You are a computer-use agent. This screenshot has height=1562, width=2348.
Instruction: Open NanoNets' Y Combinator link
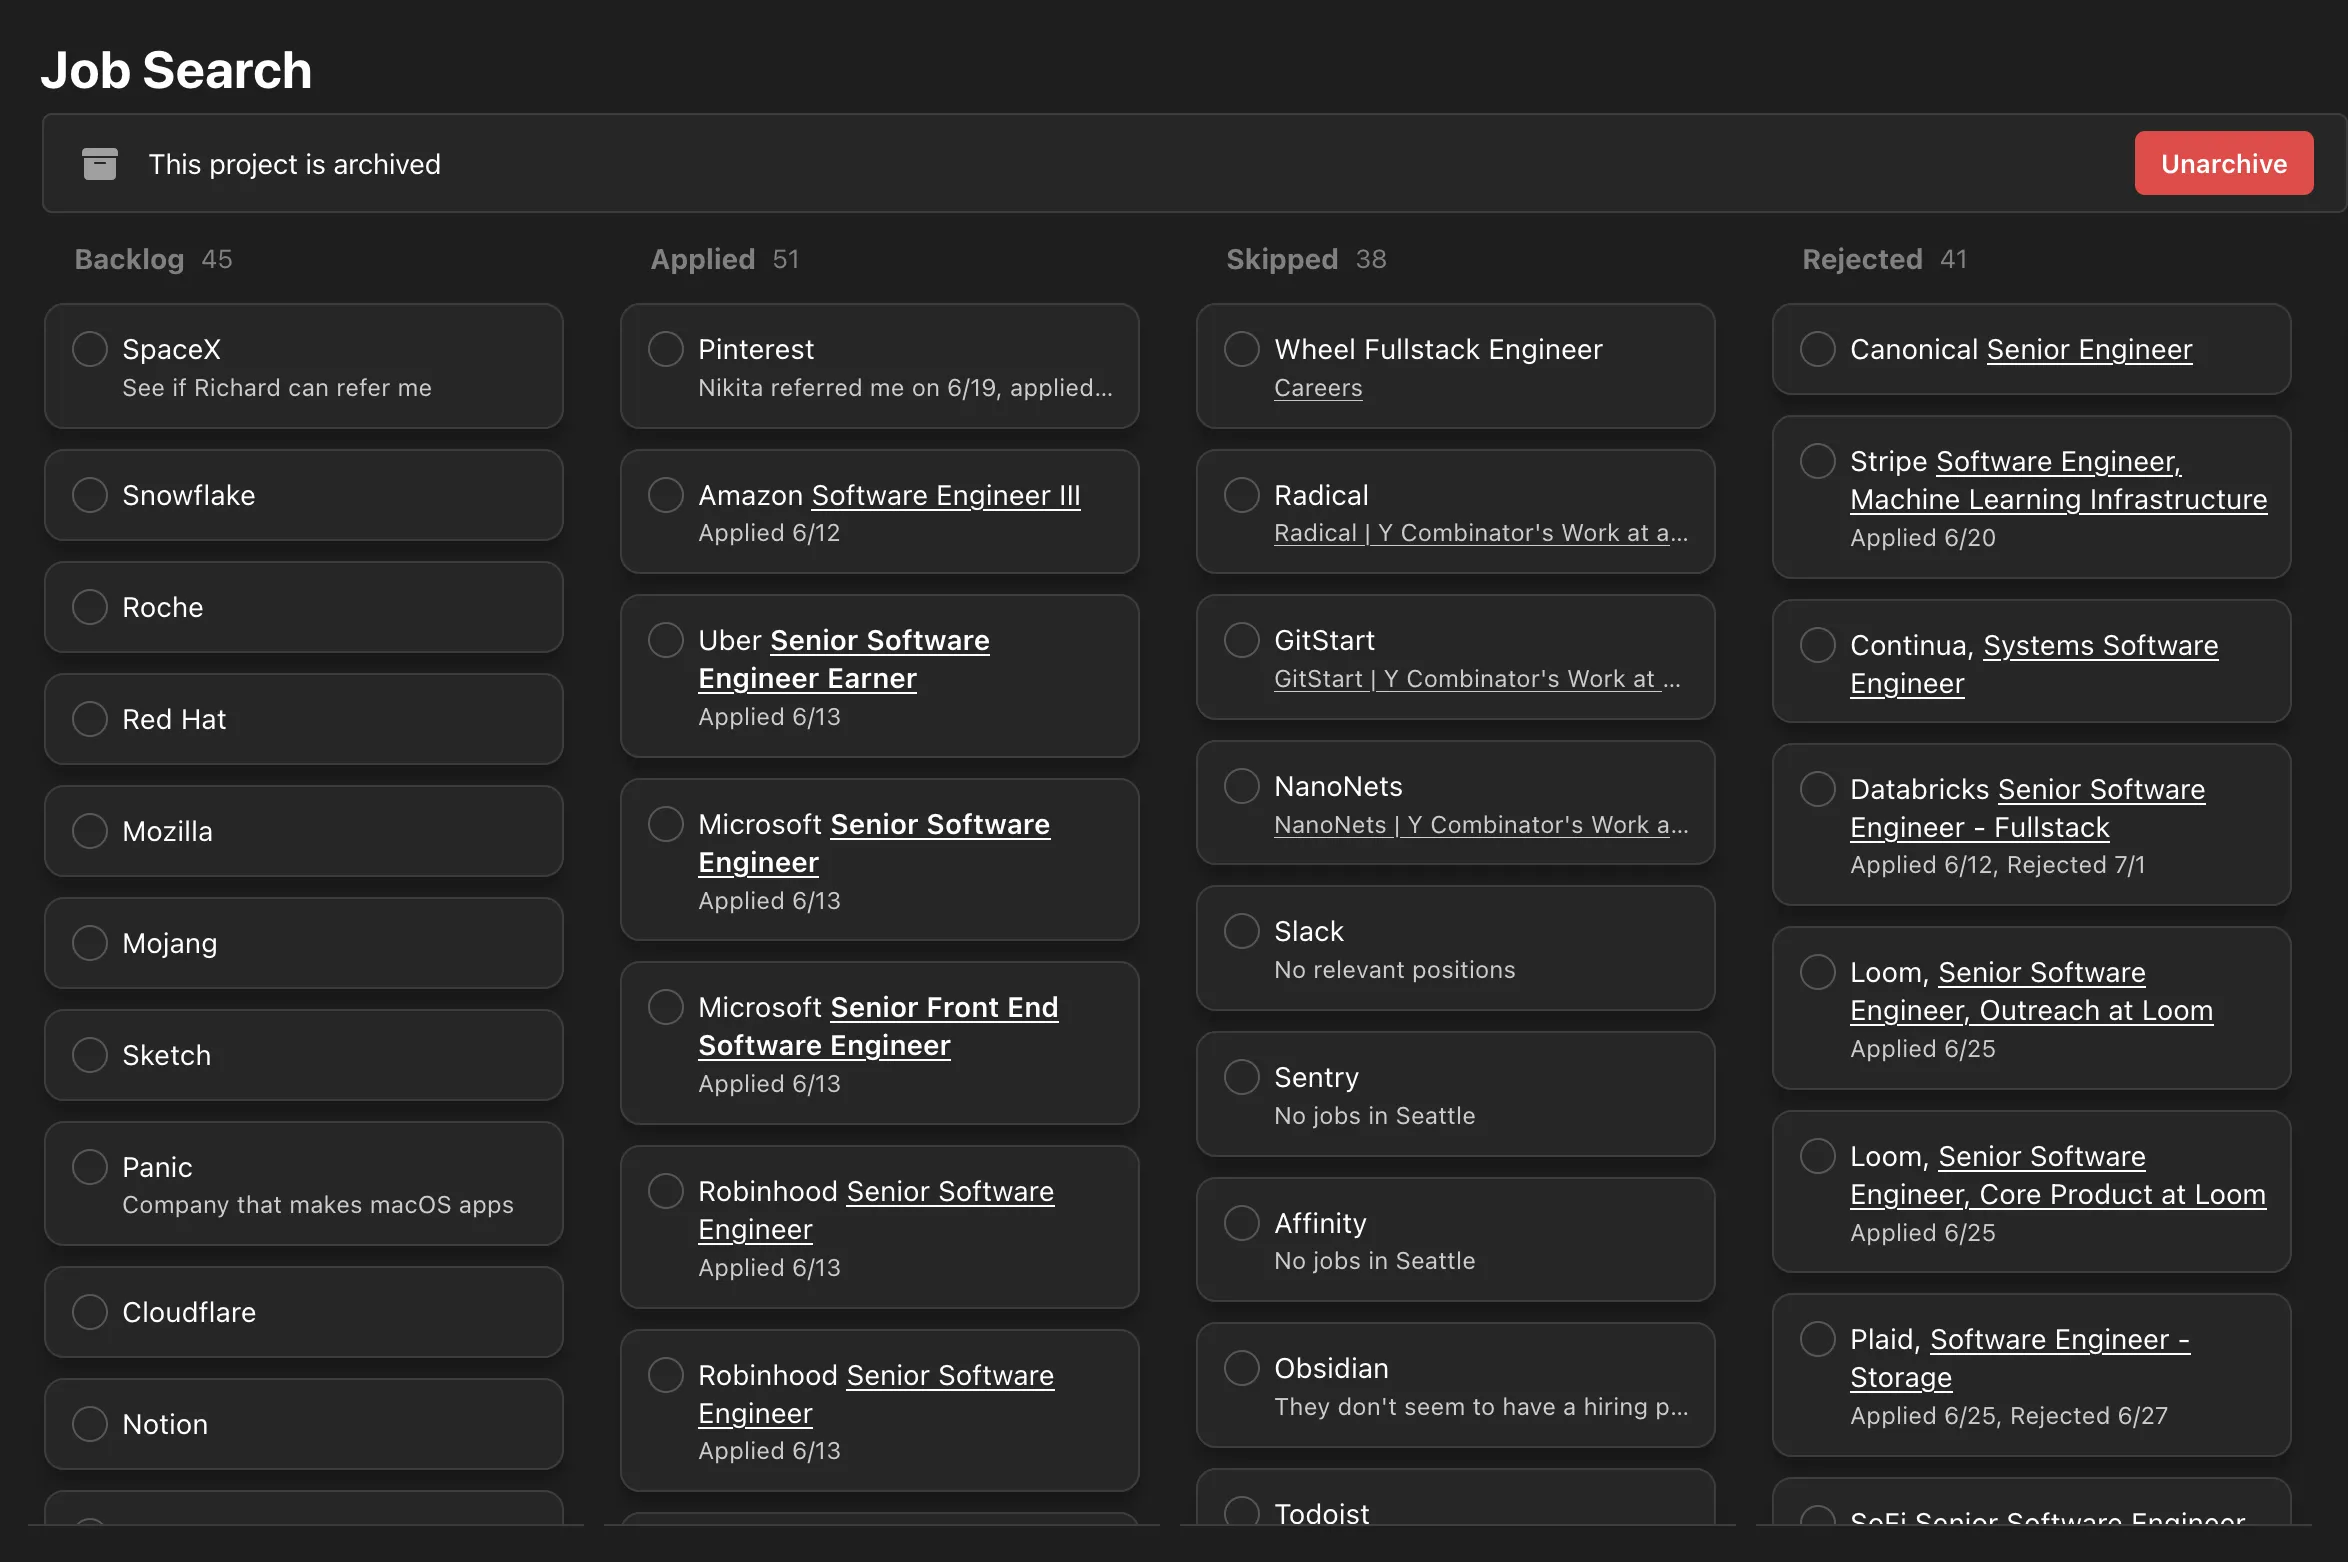pyautogui.click(x=1479, y=825)
